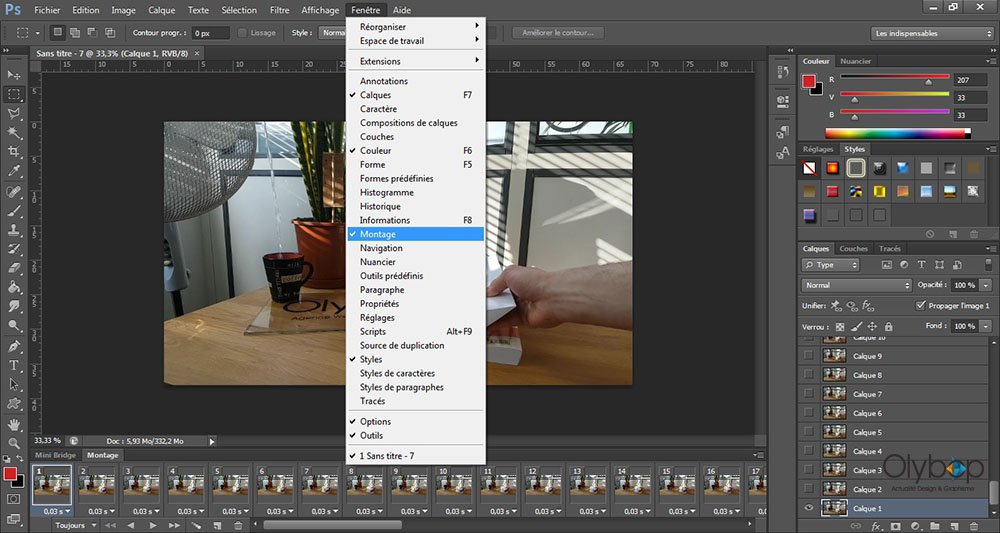Select the Paint Bucket tool
The height and width of the screenshot is (533, 1000).
[13, 288]
